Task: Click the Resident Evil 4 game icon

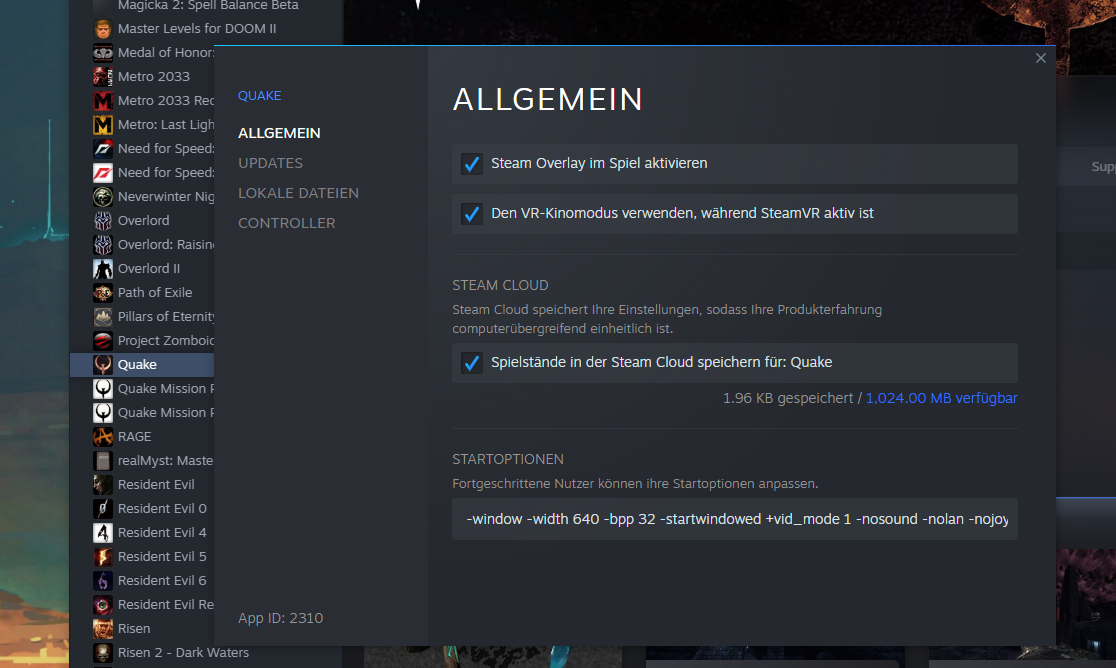Action: (102, 533)
